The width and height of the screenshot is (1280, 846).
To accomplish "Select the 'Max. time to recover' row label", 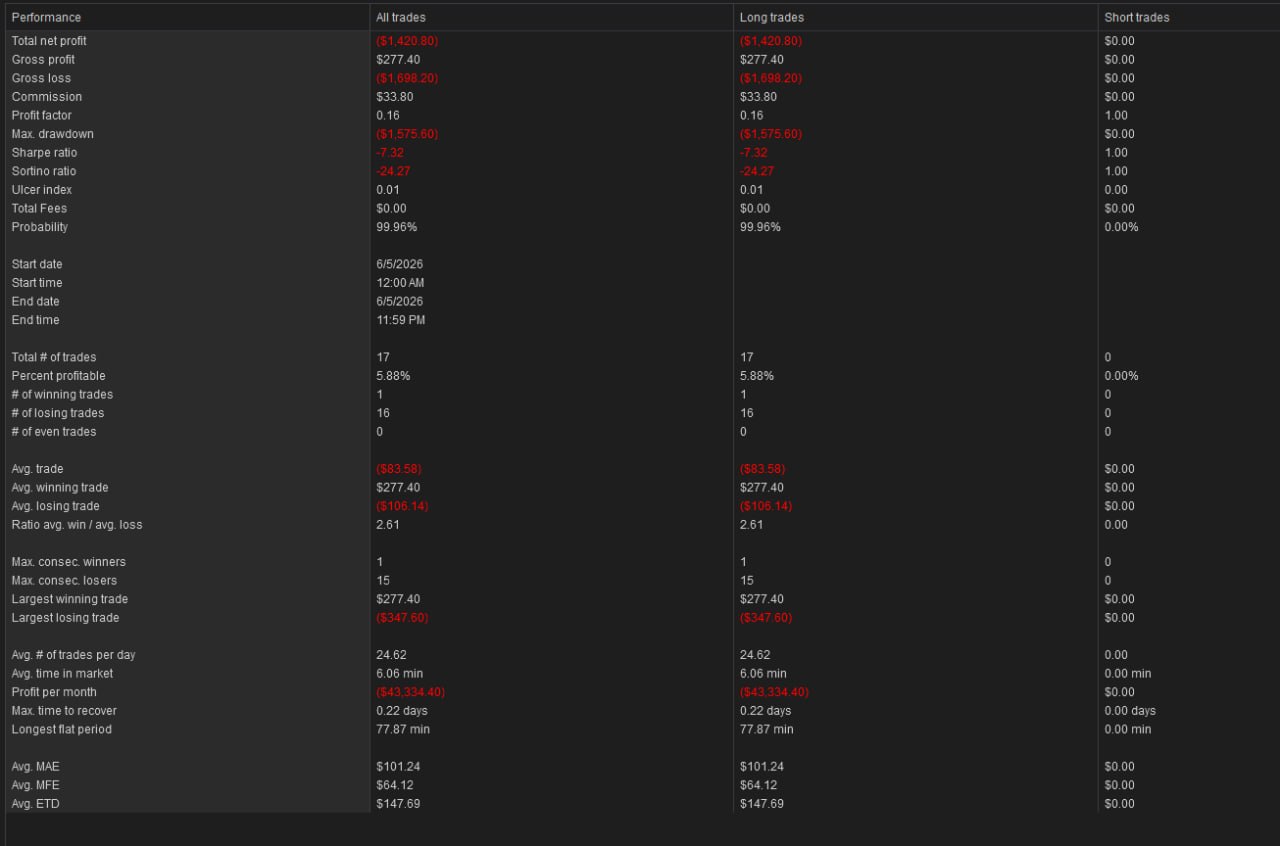I will point(64,711).
